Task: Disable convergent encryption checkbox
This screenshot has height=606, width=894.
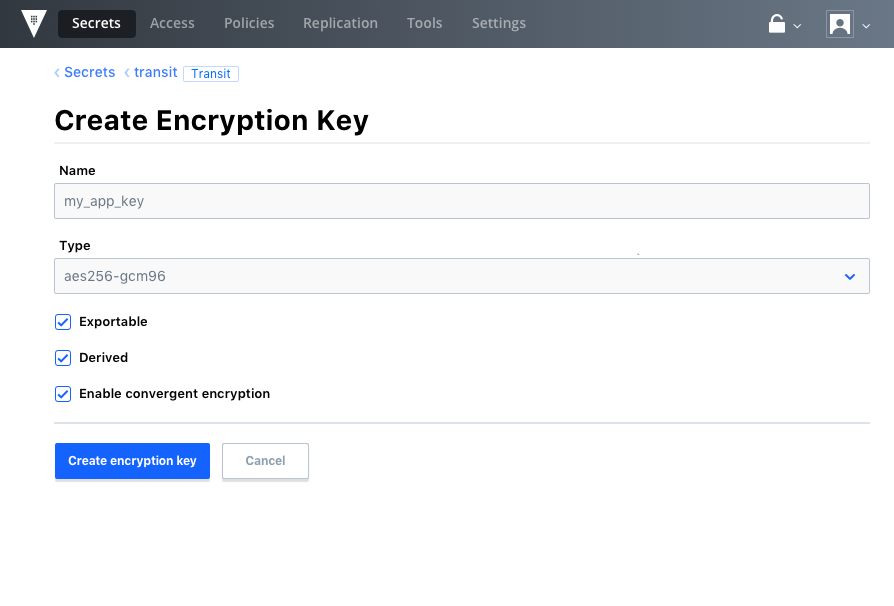Action: pos(63,394)
